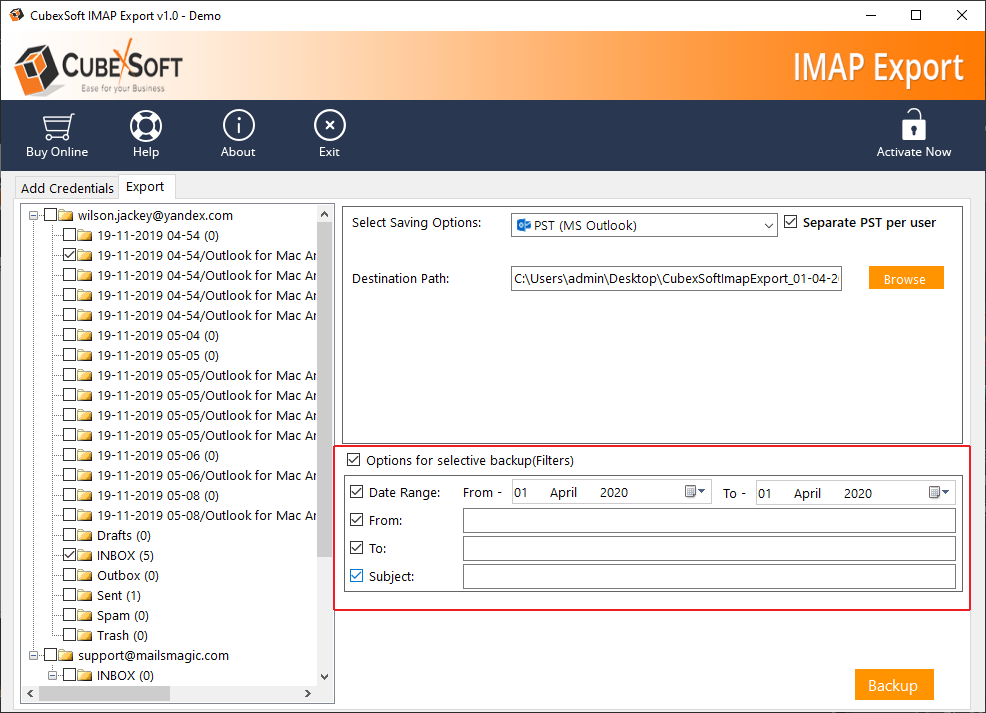Screen dimensions: 986x713
Task: Check the Drafts (0) folder checkbox
Action: (x=69, y=535)
